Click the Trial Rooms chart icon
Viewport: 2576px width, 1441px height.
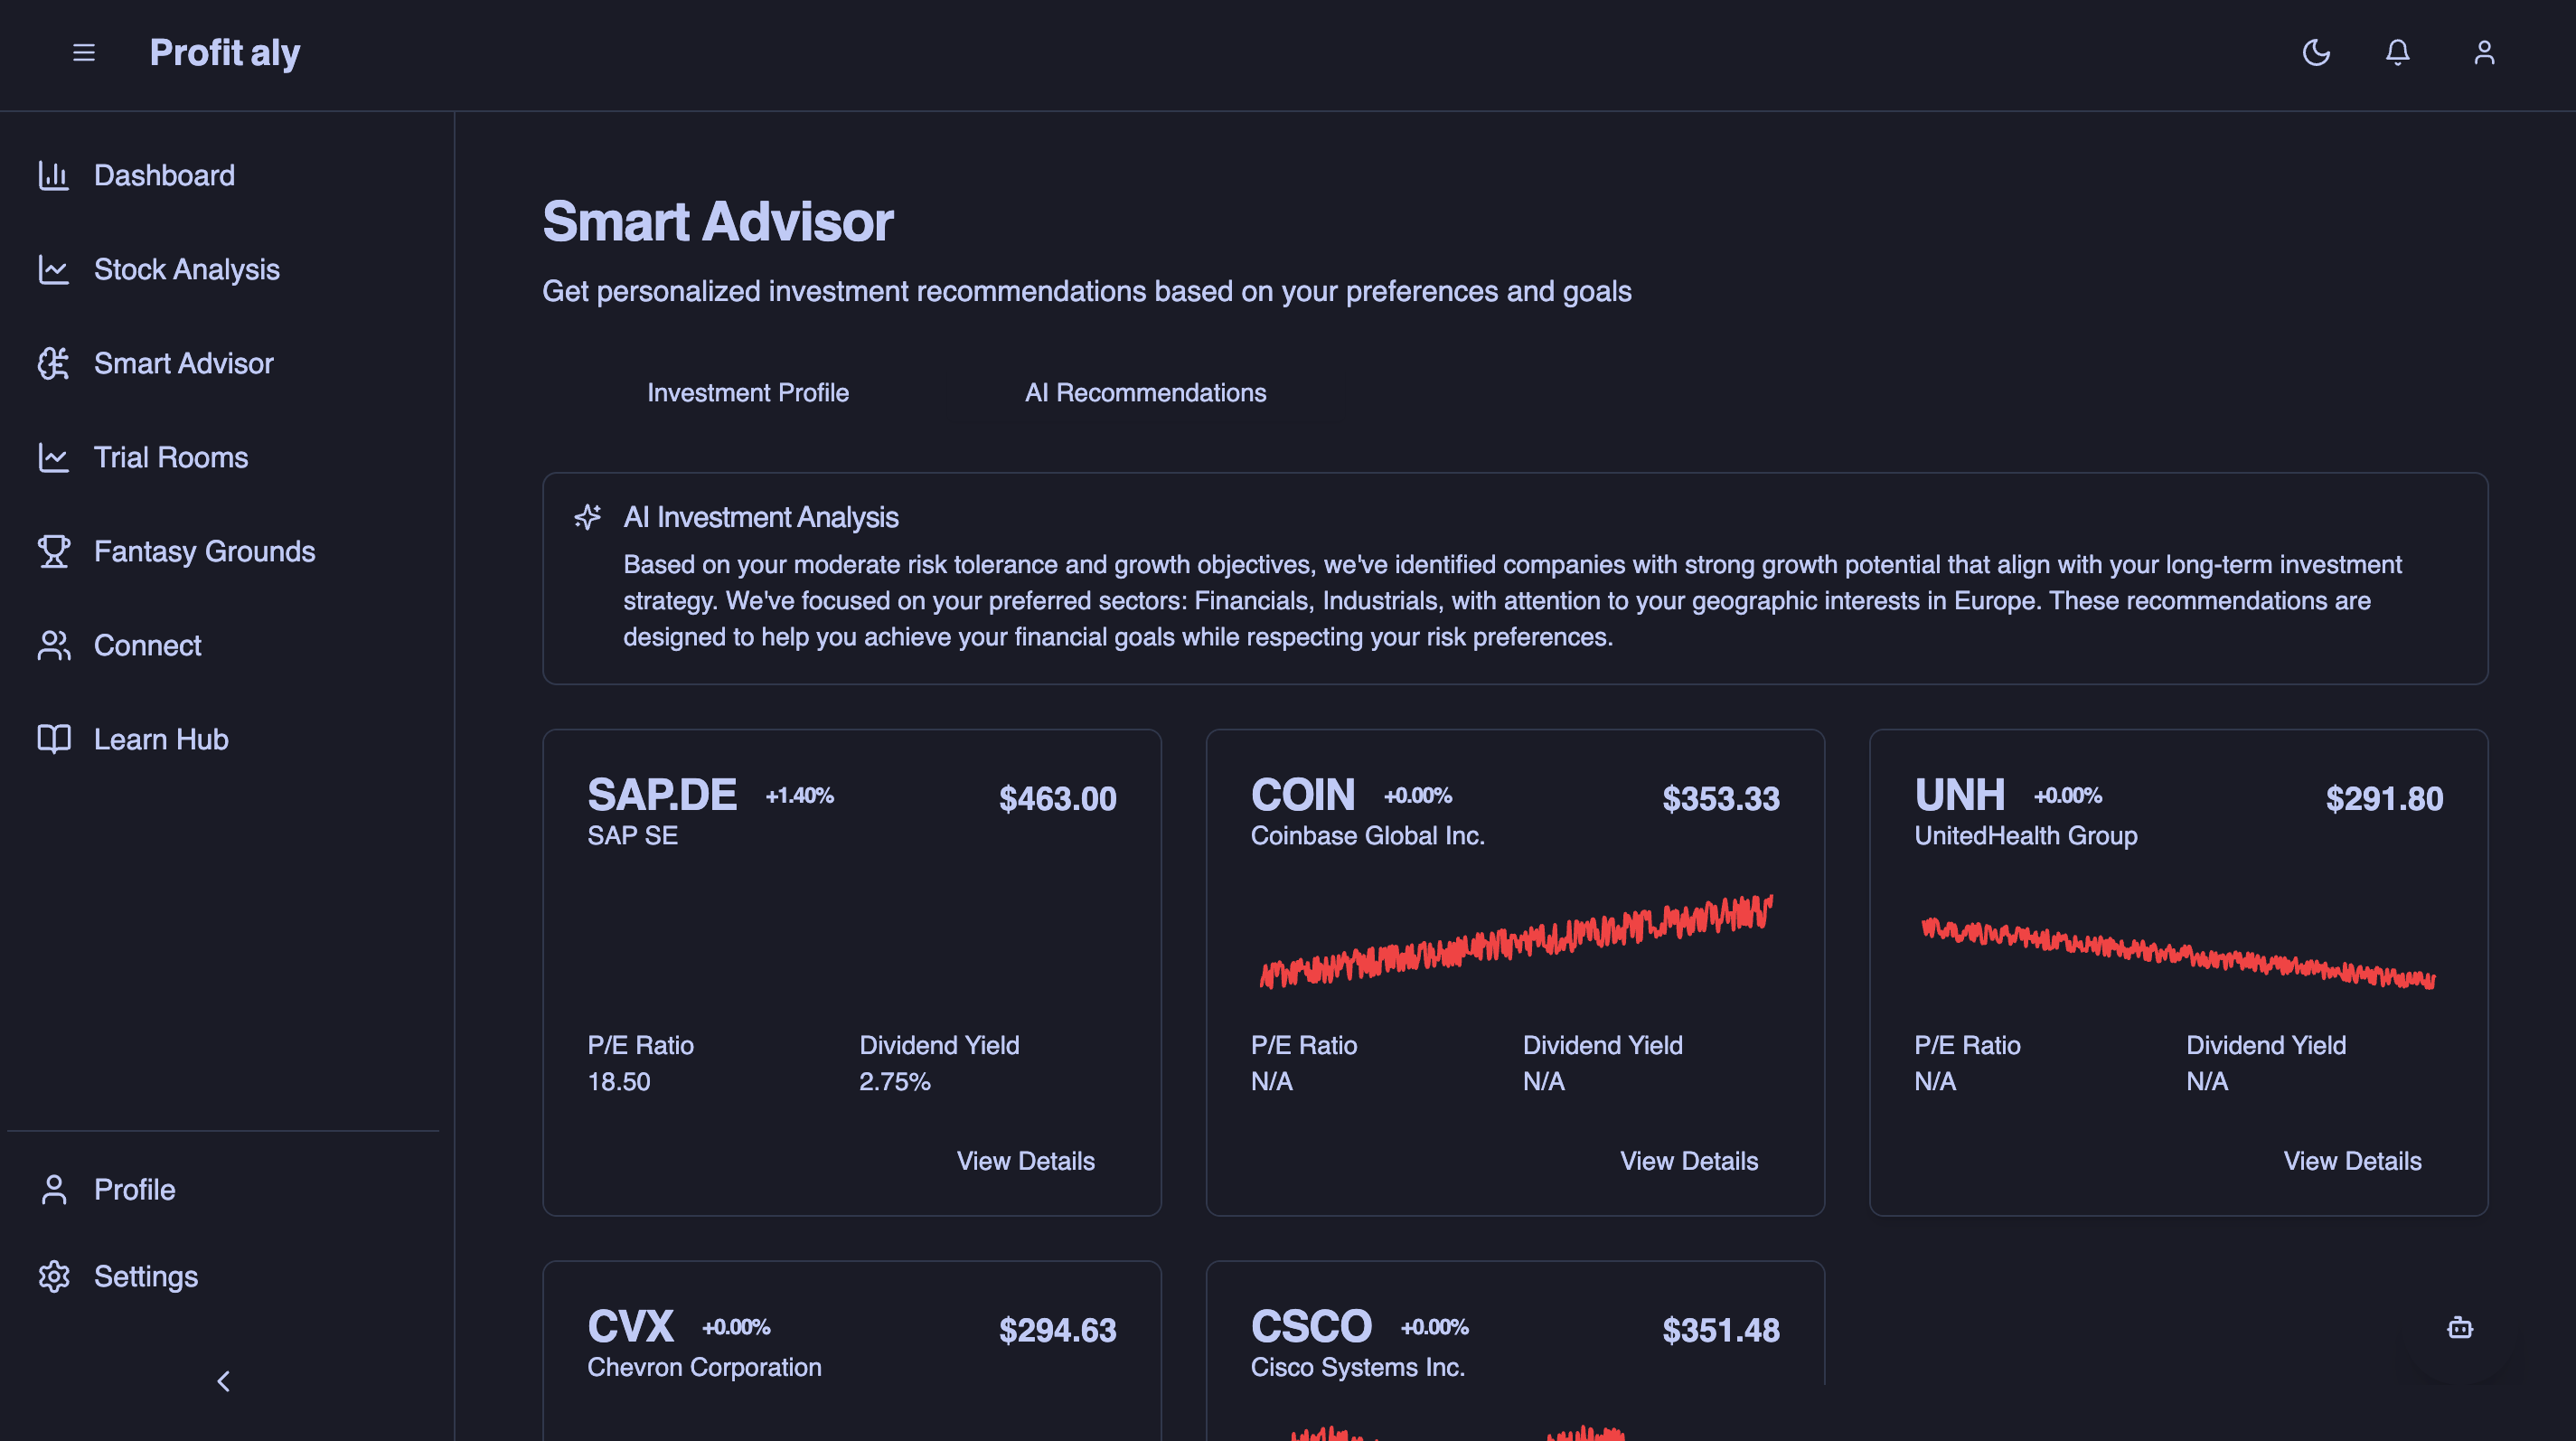pos(53,458)
